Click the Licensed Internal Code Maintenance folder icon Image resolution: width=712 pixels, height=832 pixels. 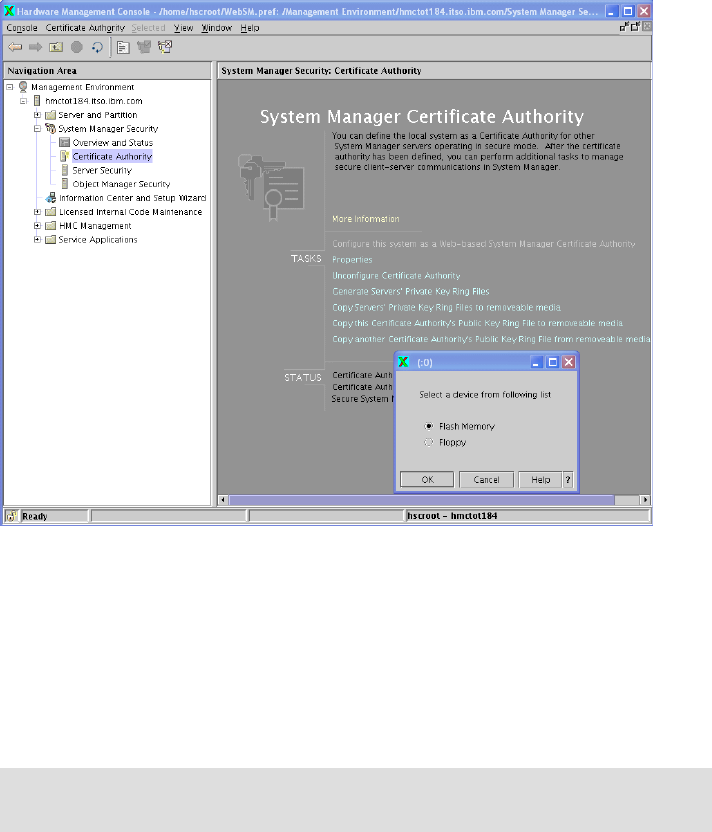coord(51,212)
